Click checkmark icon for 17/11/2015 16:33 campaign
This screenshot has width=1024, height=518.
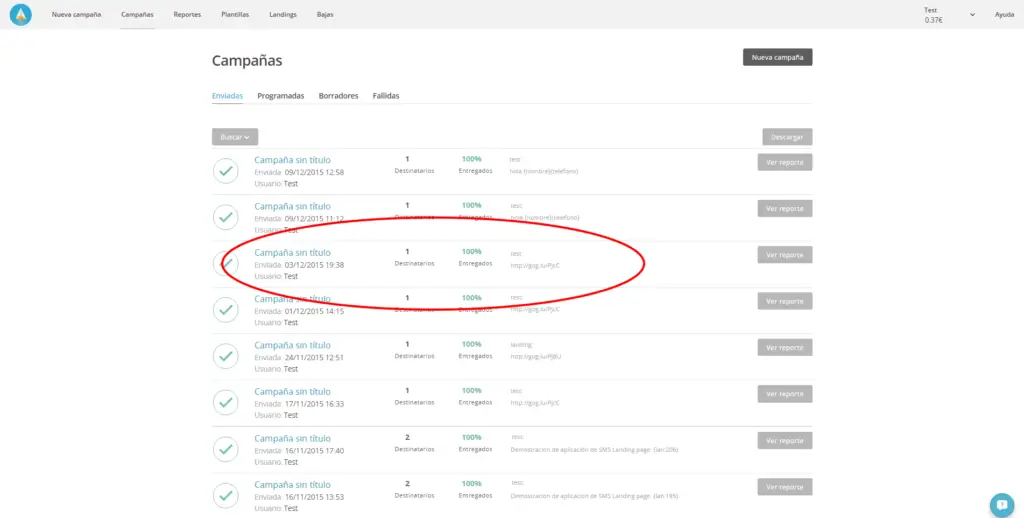tap(226, 402)
